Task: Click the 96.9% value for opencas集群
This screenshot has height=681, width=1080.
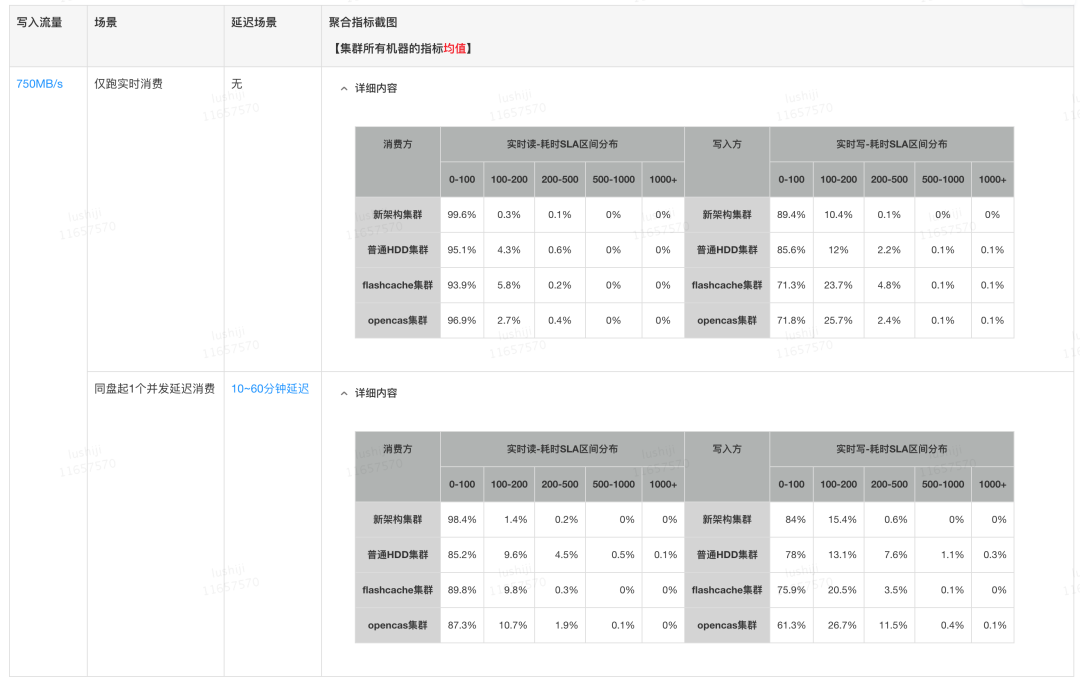Action: (x=461, y=320)
